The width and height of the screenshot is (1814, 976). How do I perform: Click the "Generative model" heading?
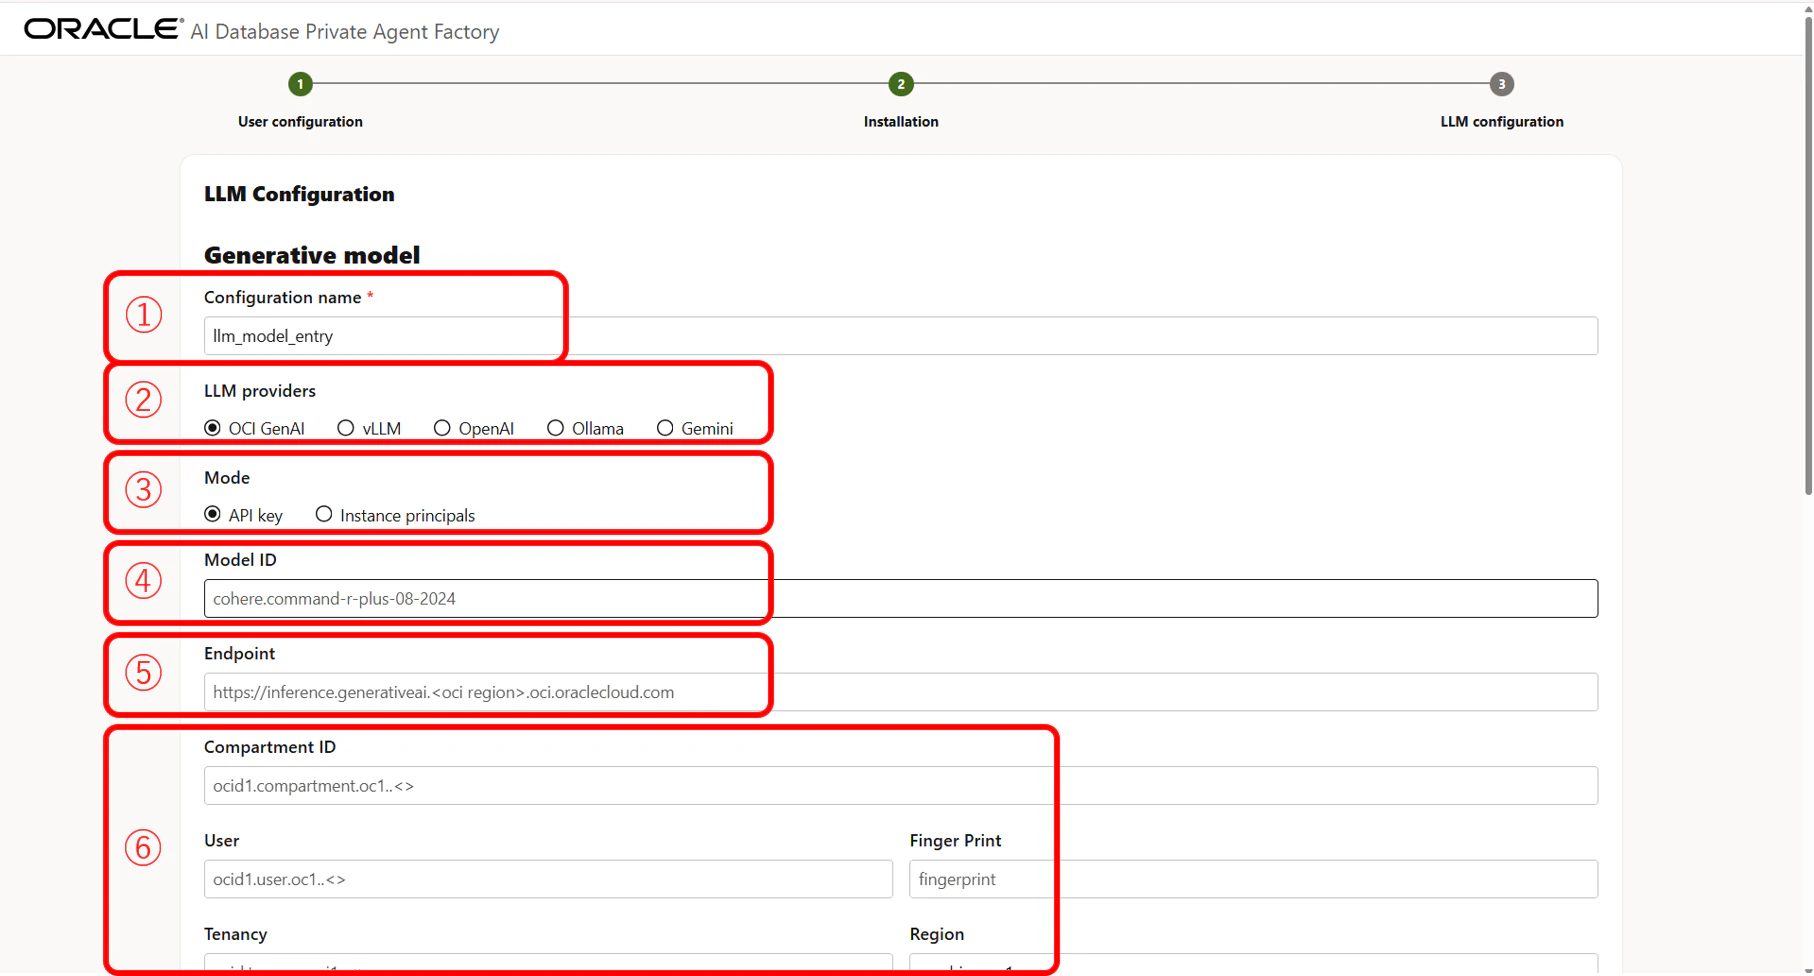(x=312, y=255)
